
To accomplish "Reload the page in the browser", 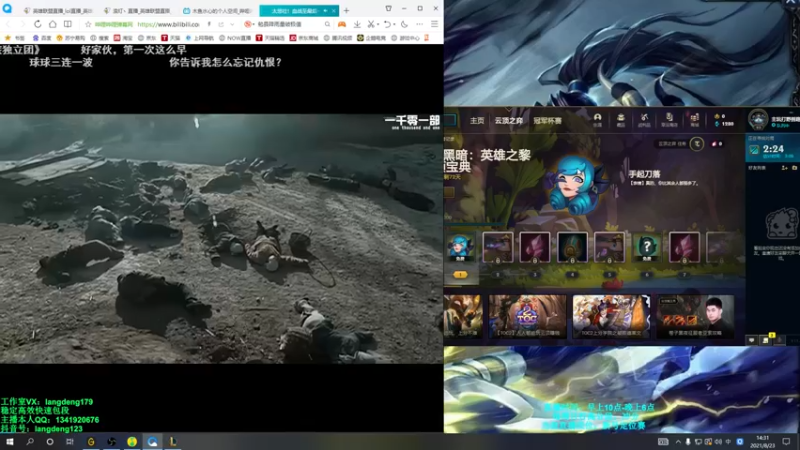I will point(37,24).
